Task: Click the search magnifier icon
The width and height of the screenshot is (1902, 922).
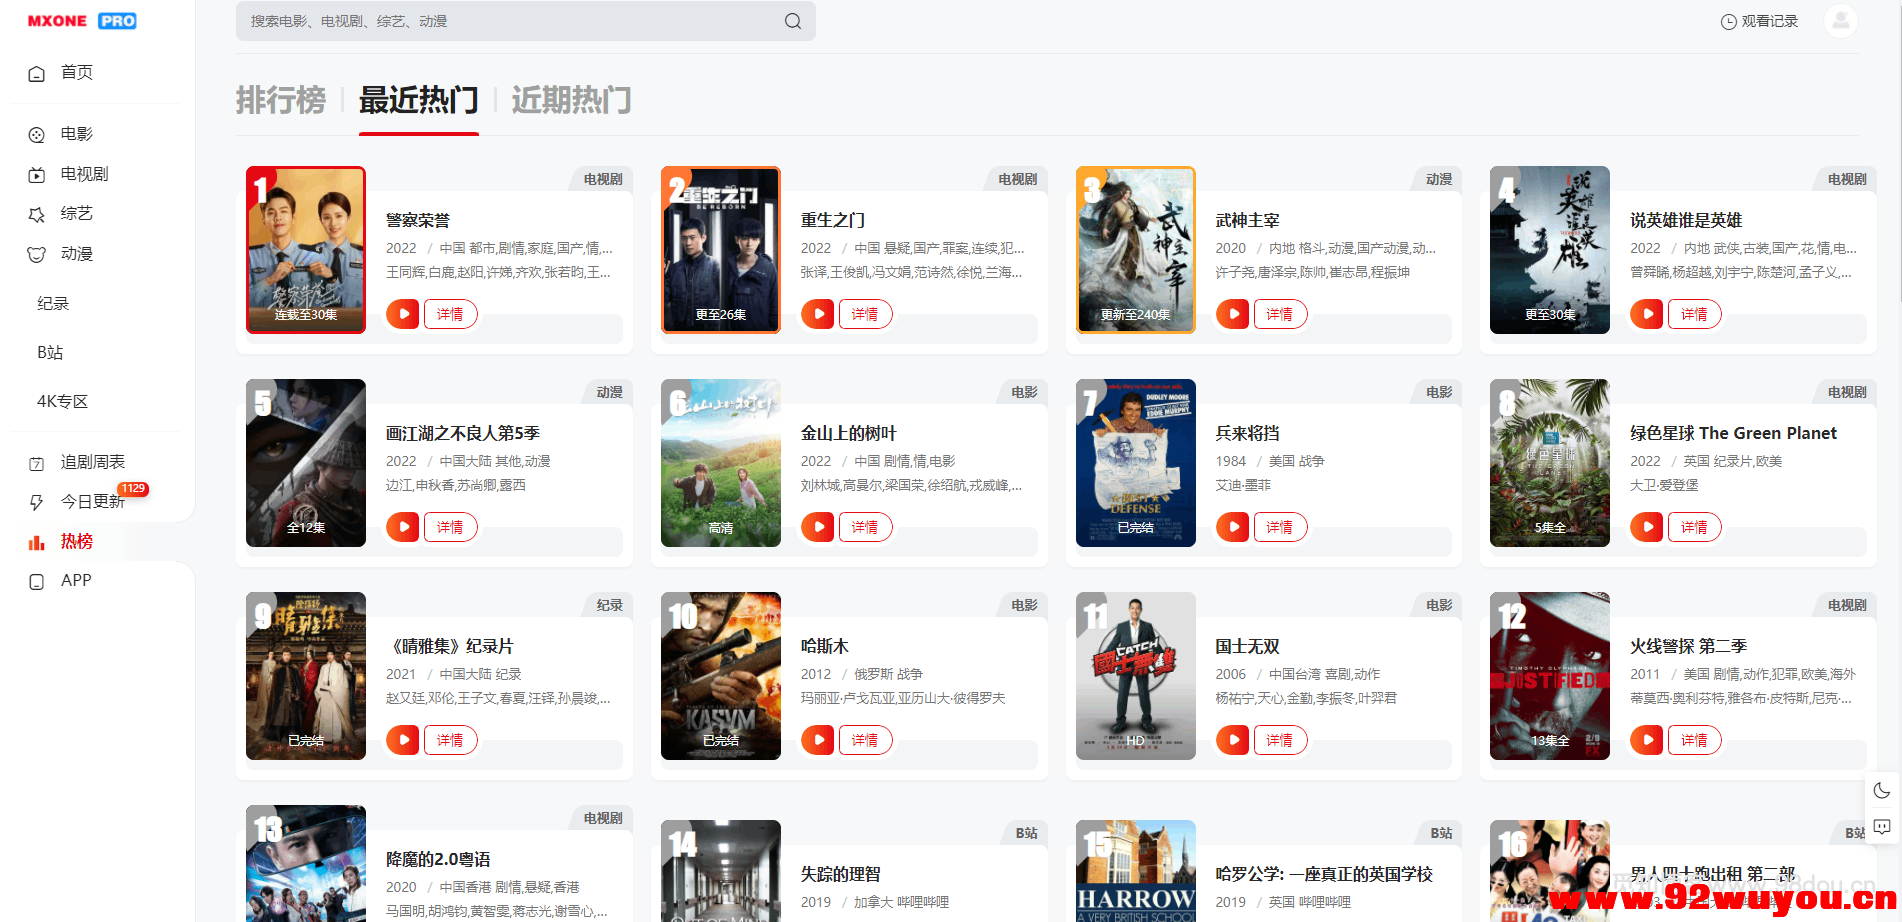Action: coord(792,20)
